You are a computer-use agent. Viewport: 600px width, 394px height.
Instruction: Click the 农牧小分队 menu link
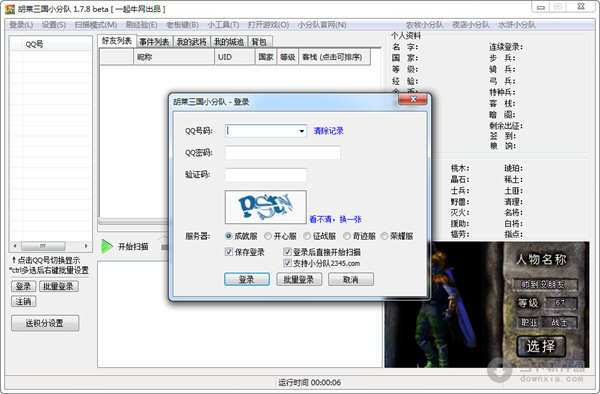pos(424,25)
